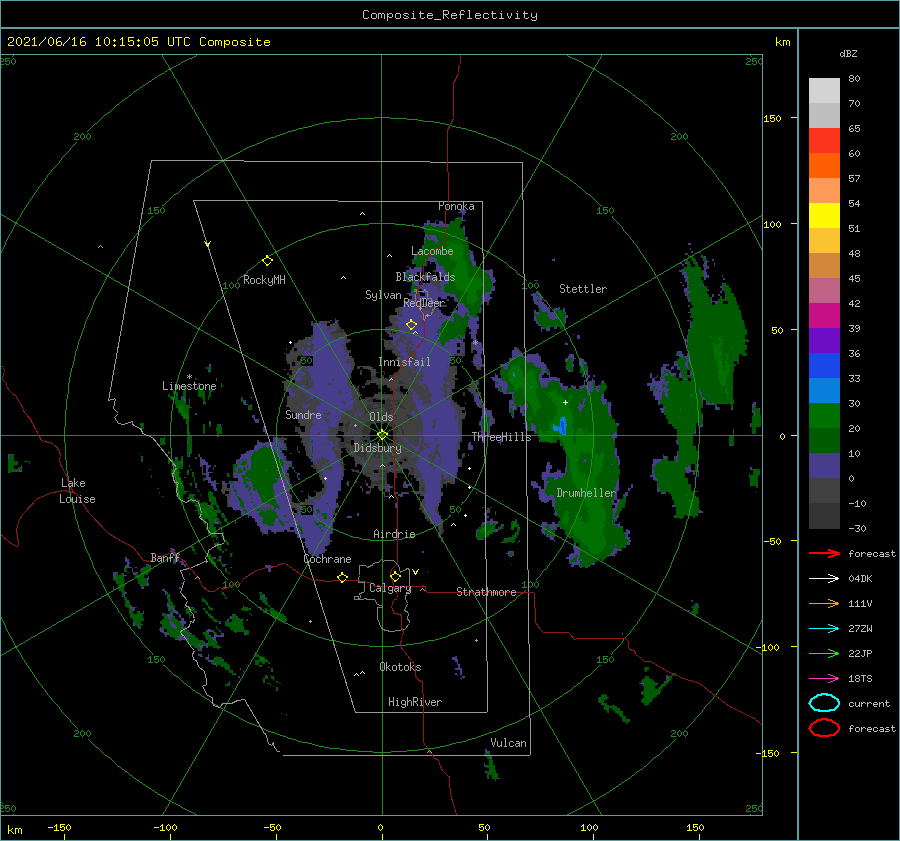Click the Sundre town label
This screenshot has height=841, width=900.
[x=303, y=414]
